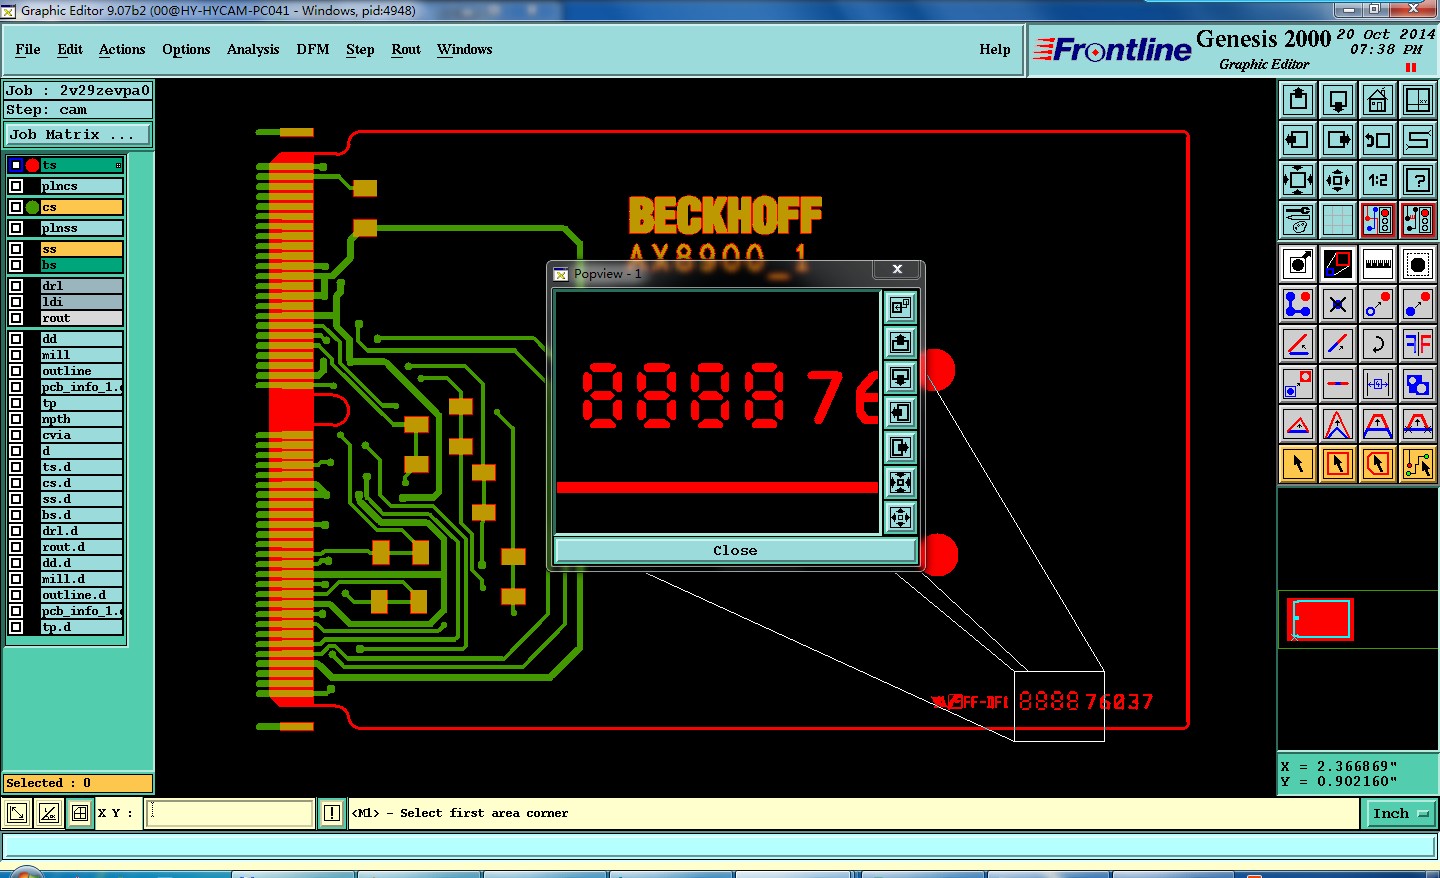
Task: Click the curved rotate arrow icon
Action: point(1378,344)
